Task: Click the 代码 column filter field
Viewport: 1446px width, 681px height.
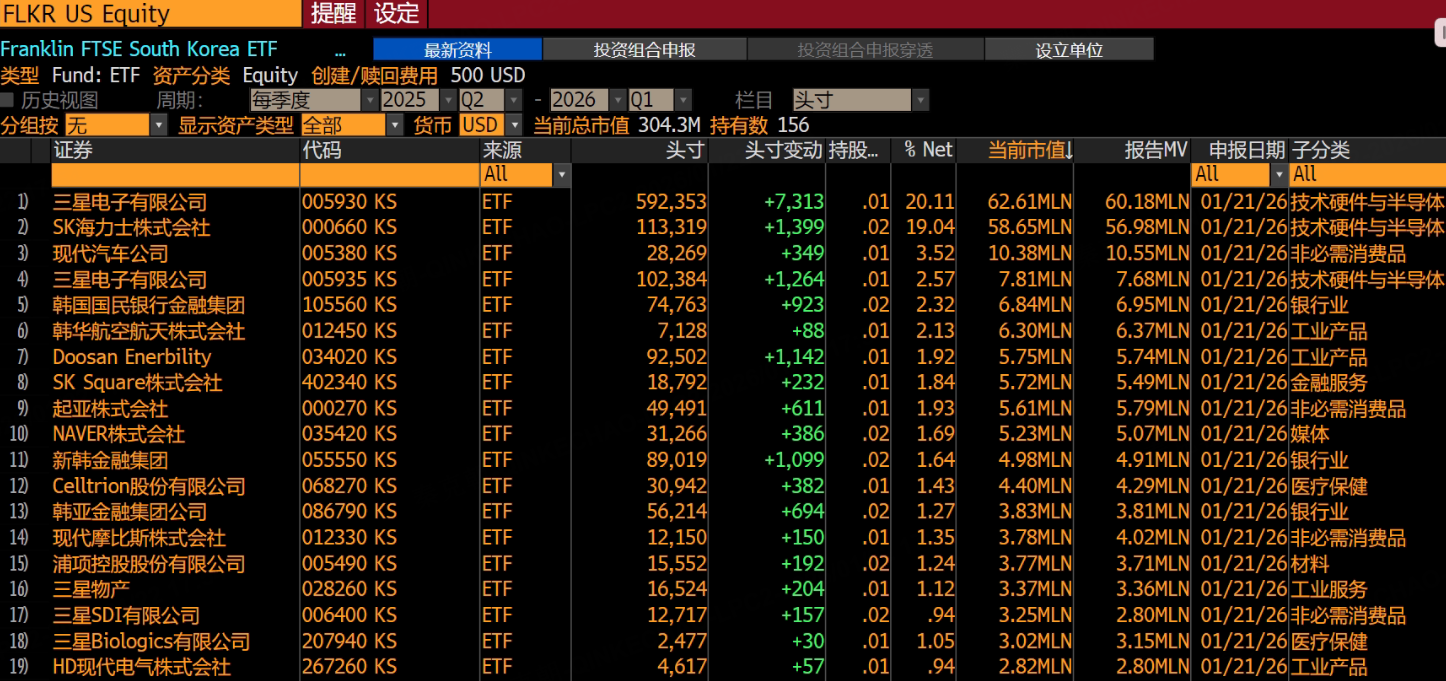Action: 389,174
